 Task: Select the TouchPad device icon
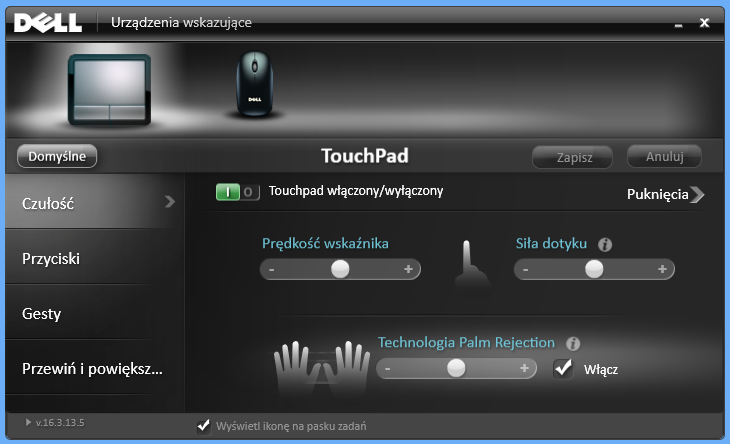point(109,89)
